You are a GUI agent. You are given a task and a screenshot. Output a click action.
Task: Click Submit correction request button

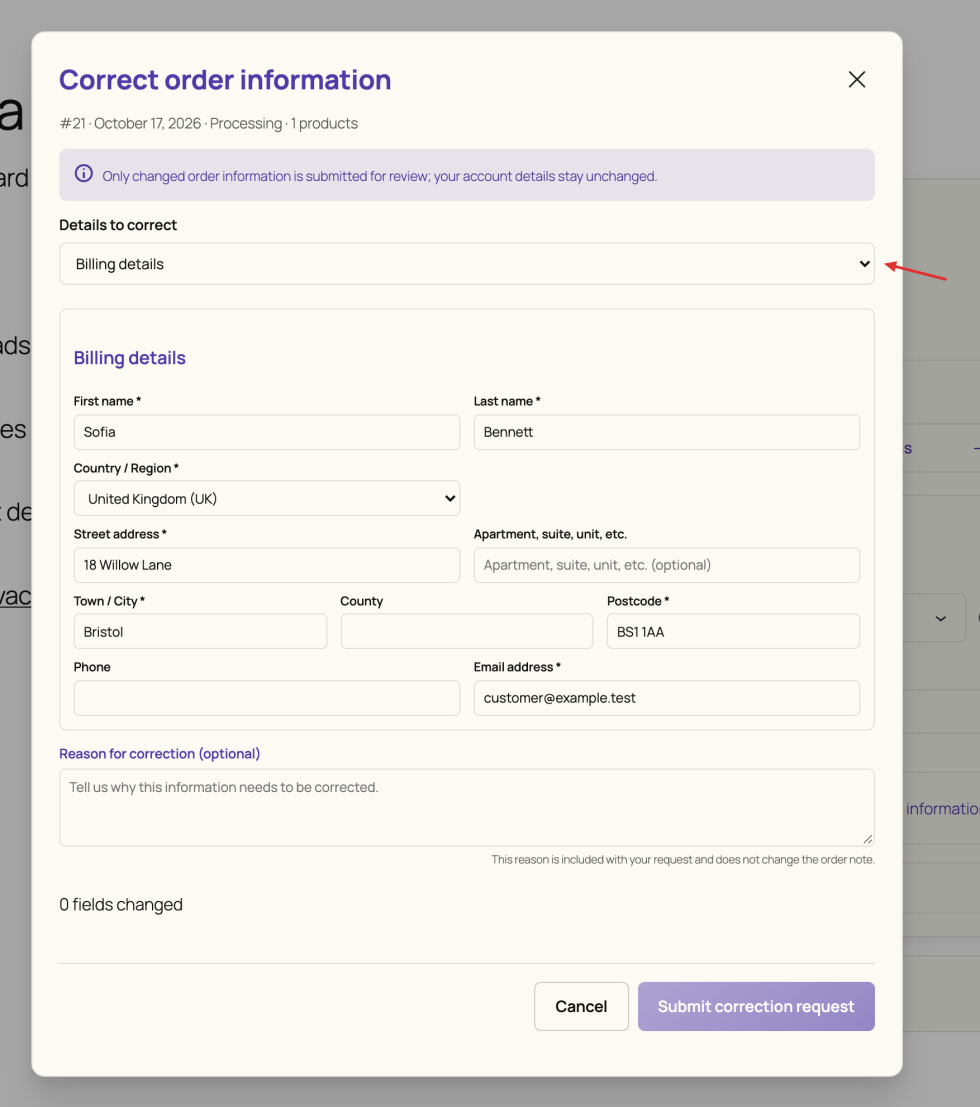tap(756, 1007)
